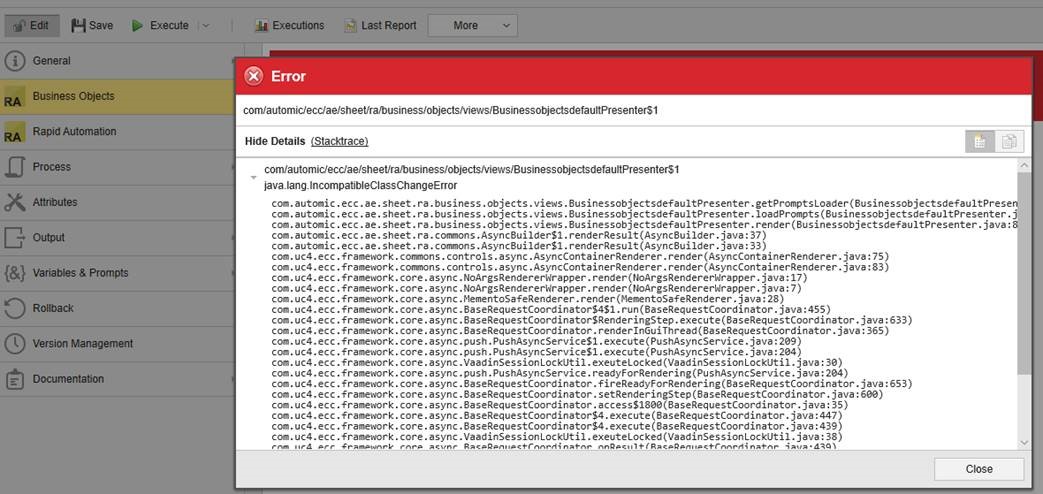This screenshot has height=494, width=1043.
Task: Click the Edit toolbar button
Action: 32,25
